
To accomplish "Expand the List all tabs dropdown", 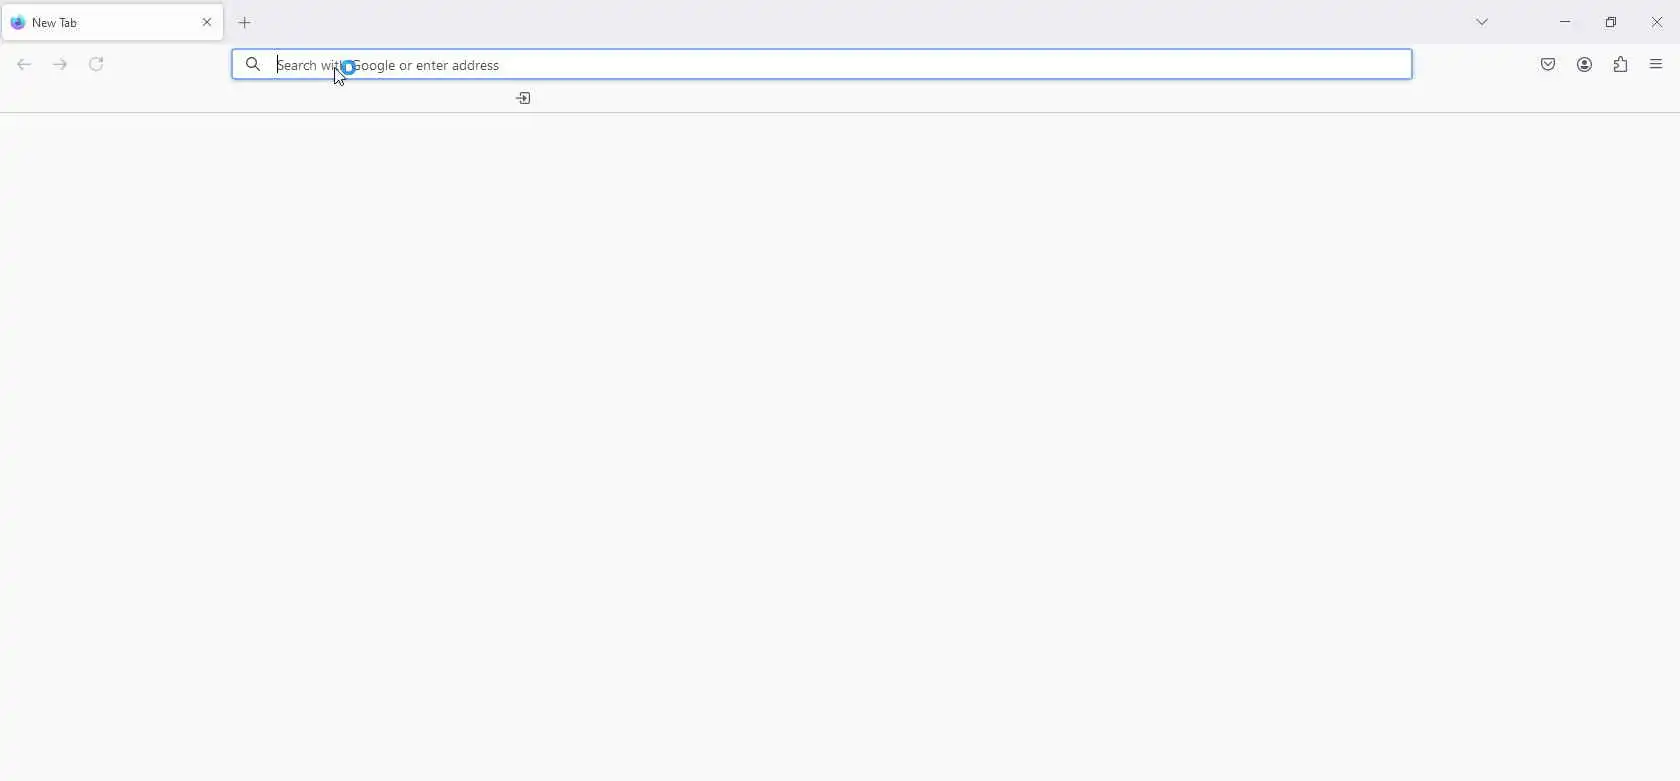I will click(x=1482, y=22).
